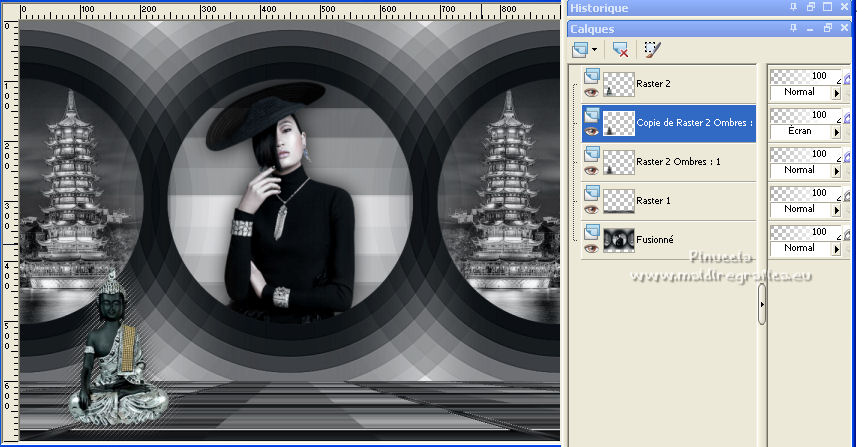Viewport: 857px width, 447px height.
Task: Open blend mode list for Raster 2
Action: (836, 93)
